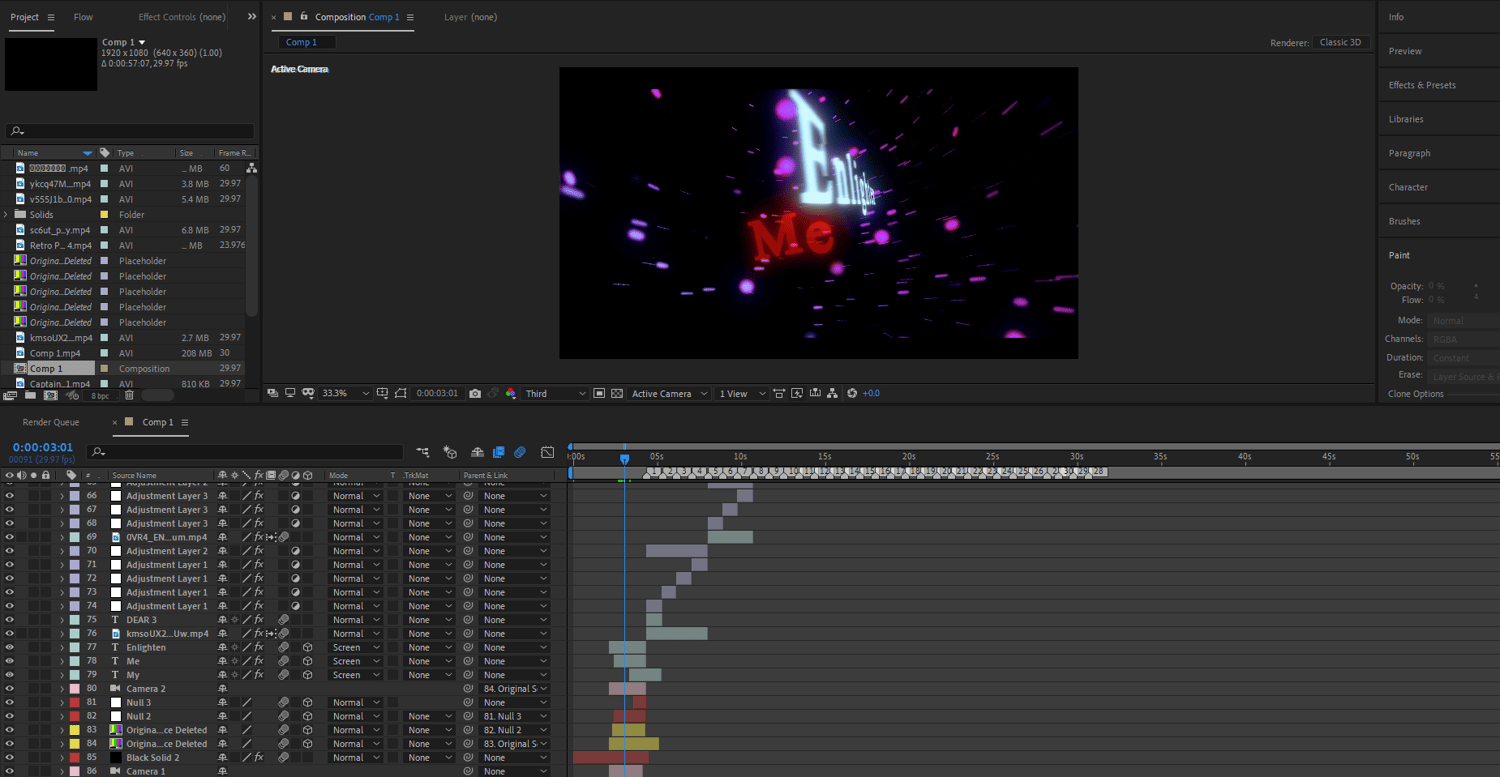Screen dimensions: 1500x777
Task: Toggle visibility of the Enlighten layer
Action: 10,648
